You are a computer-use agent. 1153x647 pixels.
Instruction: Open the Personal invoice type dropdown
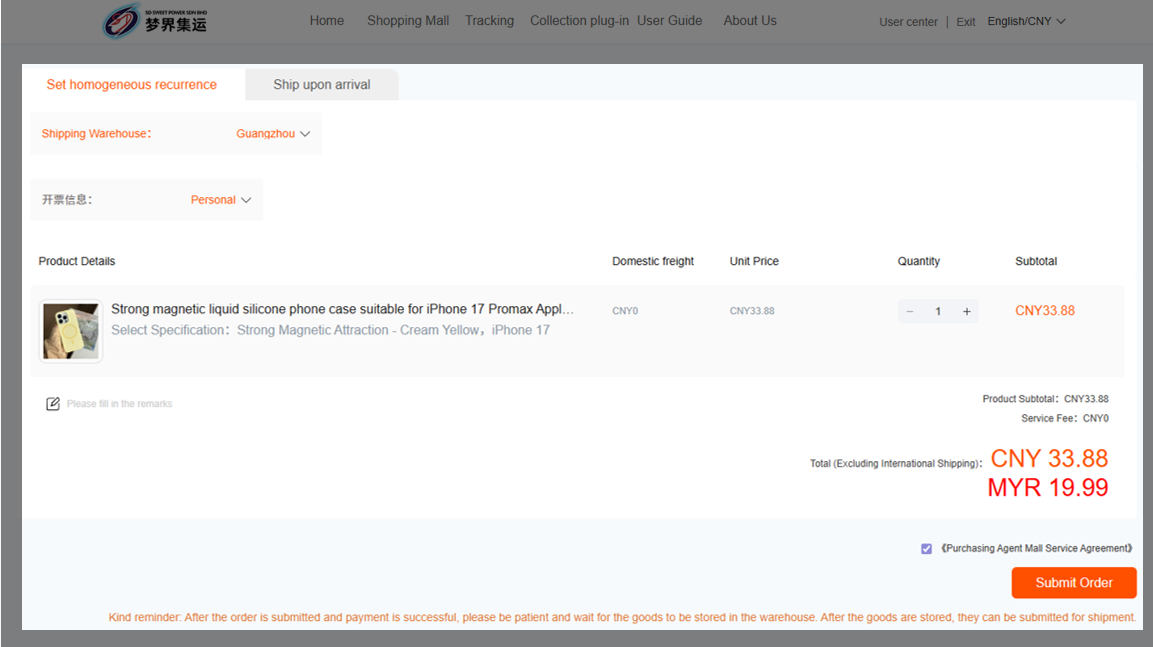click(221, 200)
